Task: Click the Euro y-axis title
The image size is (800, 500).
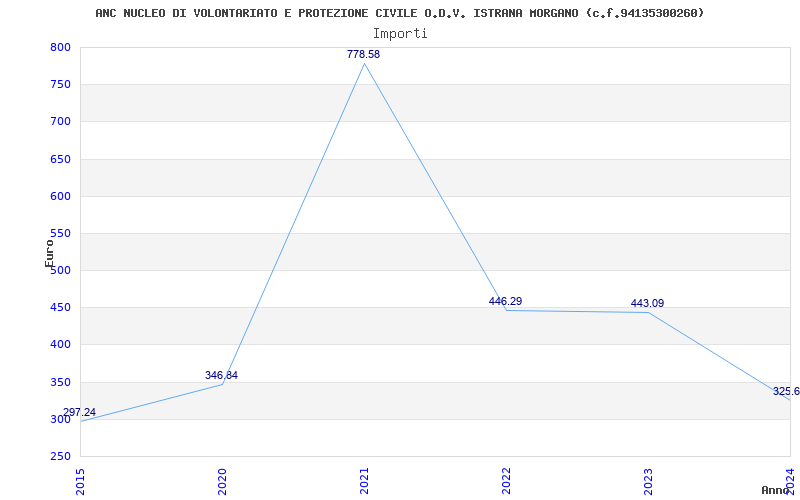Action: click(49, 253)
